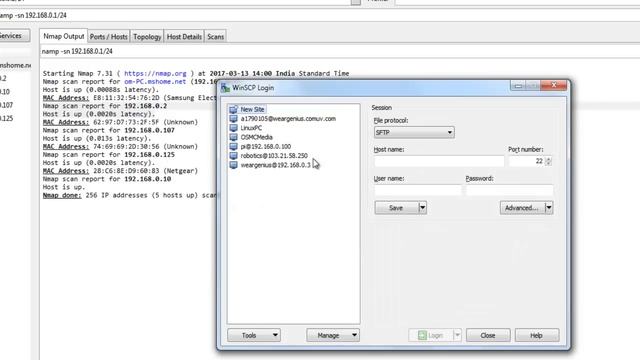Click the New Site computer icon
Image resolution: width=640 pixels, height=360 pixels.
coord(233,109)
